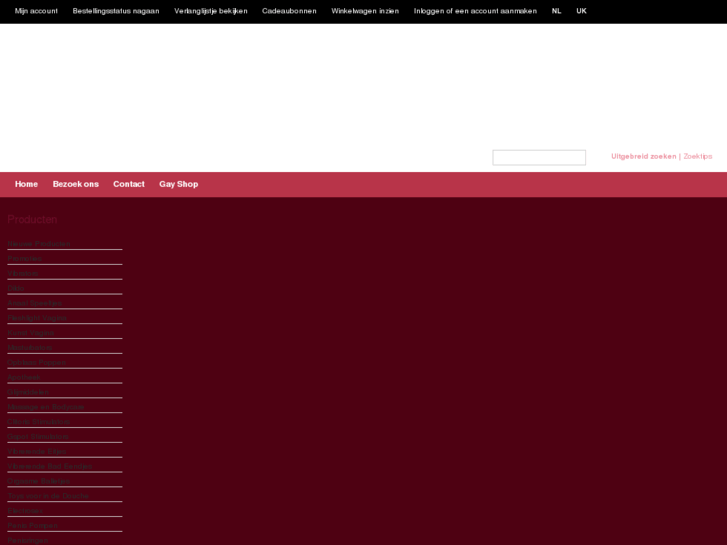Image resolution: width=727 pixels, height=545 pixels.
Task: Open Contact menu item
Action: click(x=129, y=184)
